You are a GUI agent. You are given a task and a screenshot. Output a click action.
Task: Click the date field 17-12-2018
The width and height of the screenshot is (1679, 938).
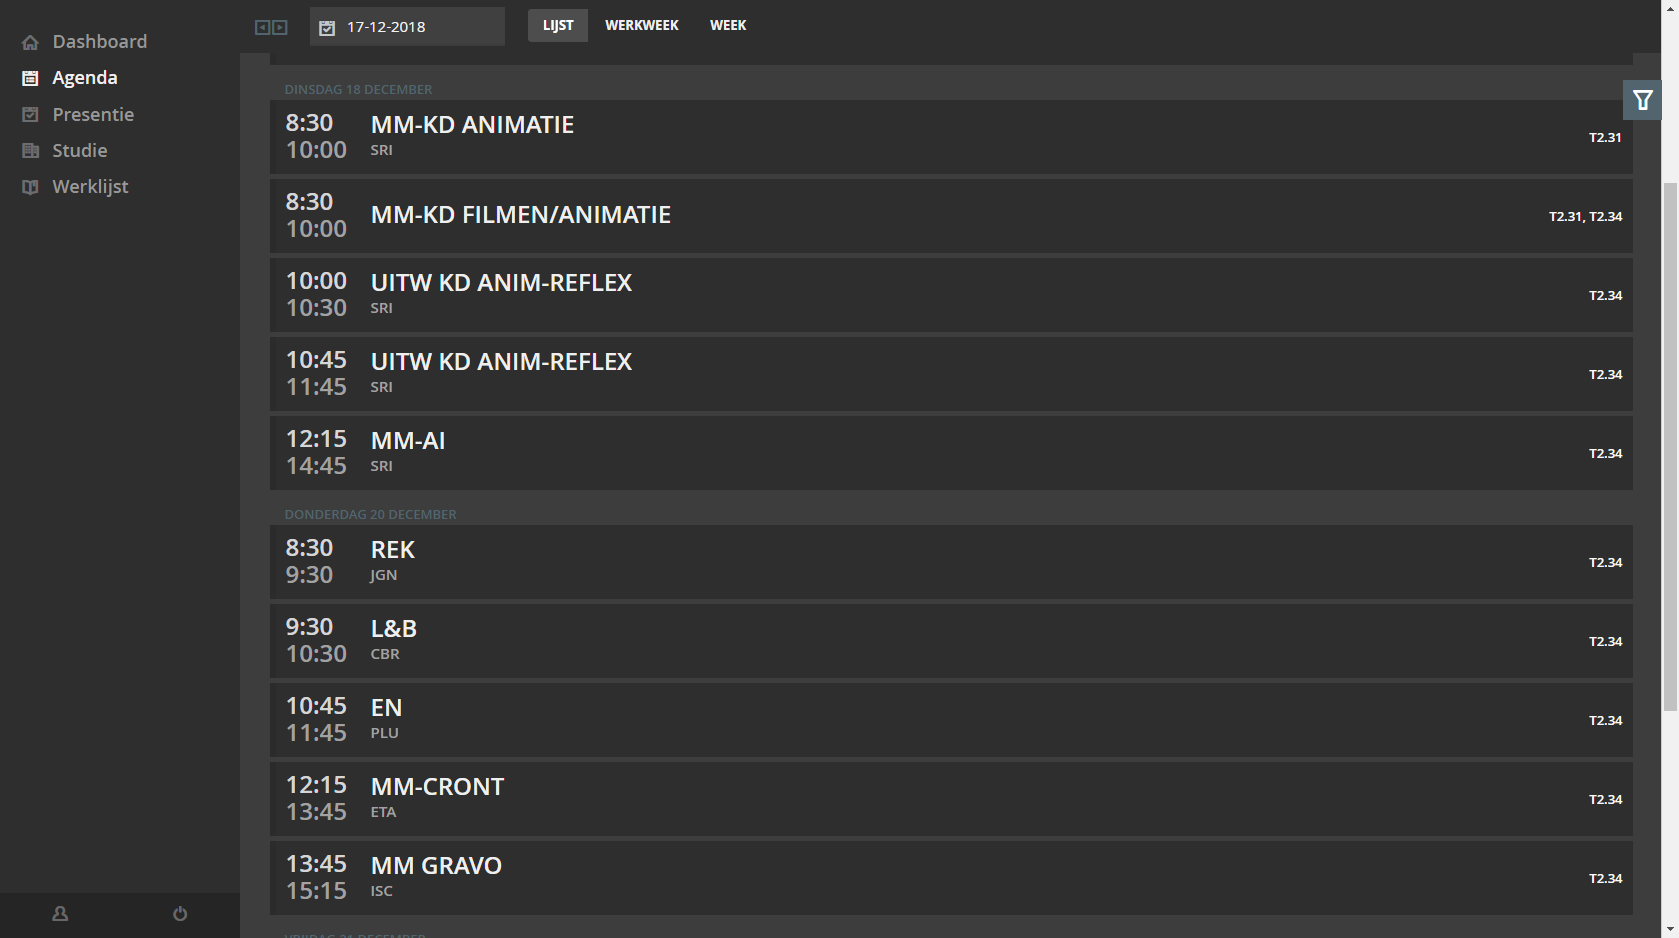tap(407, 27)
